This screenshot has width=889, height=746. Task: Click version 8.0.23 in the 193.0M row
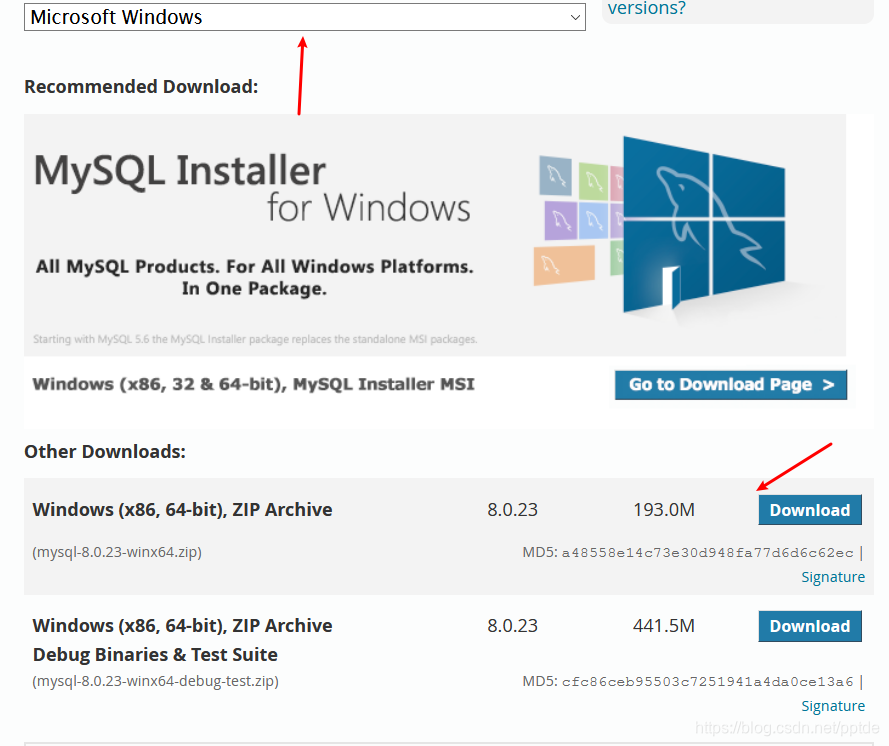512,510
